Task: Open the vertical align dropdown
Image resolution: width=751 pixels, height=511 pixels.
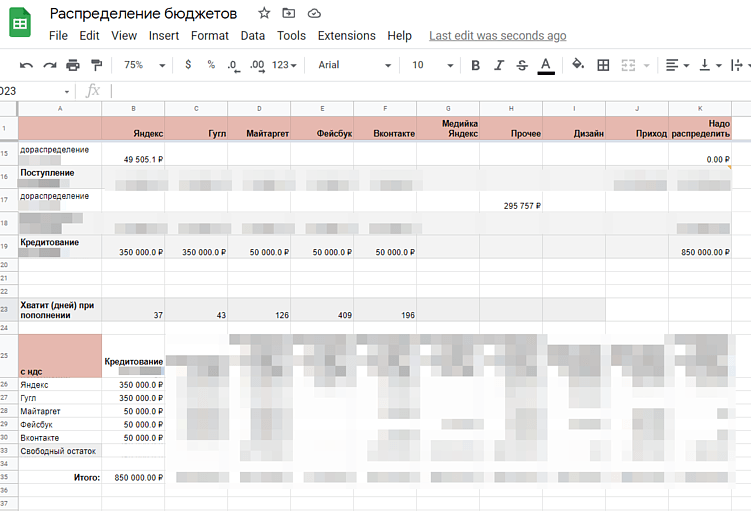Action: 710,65
